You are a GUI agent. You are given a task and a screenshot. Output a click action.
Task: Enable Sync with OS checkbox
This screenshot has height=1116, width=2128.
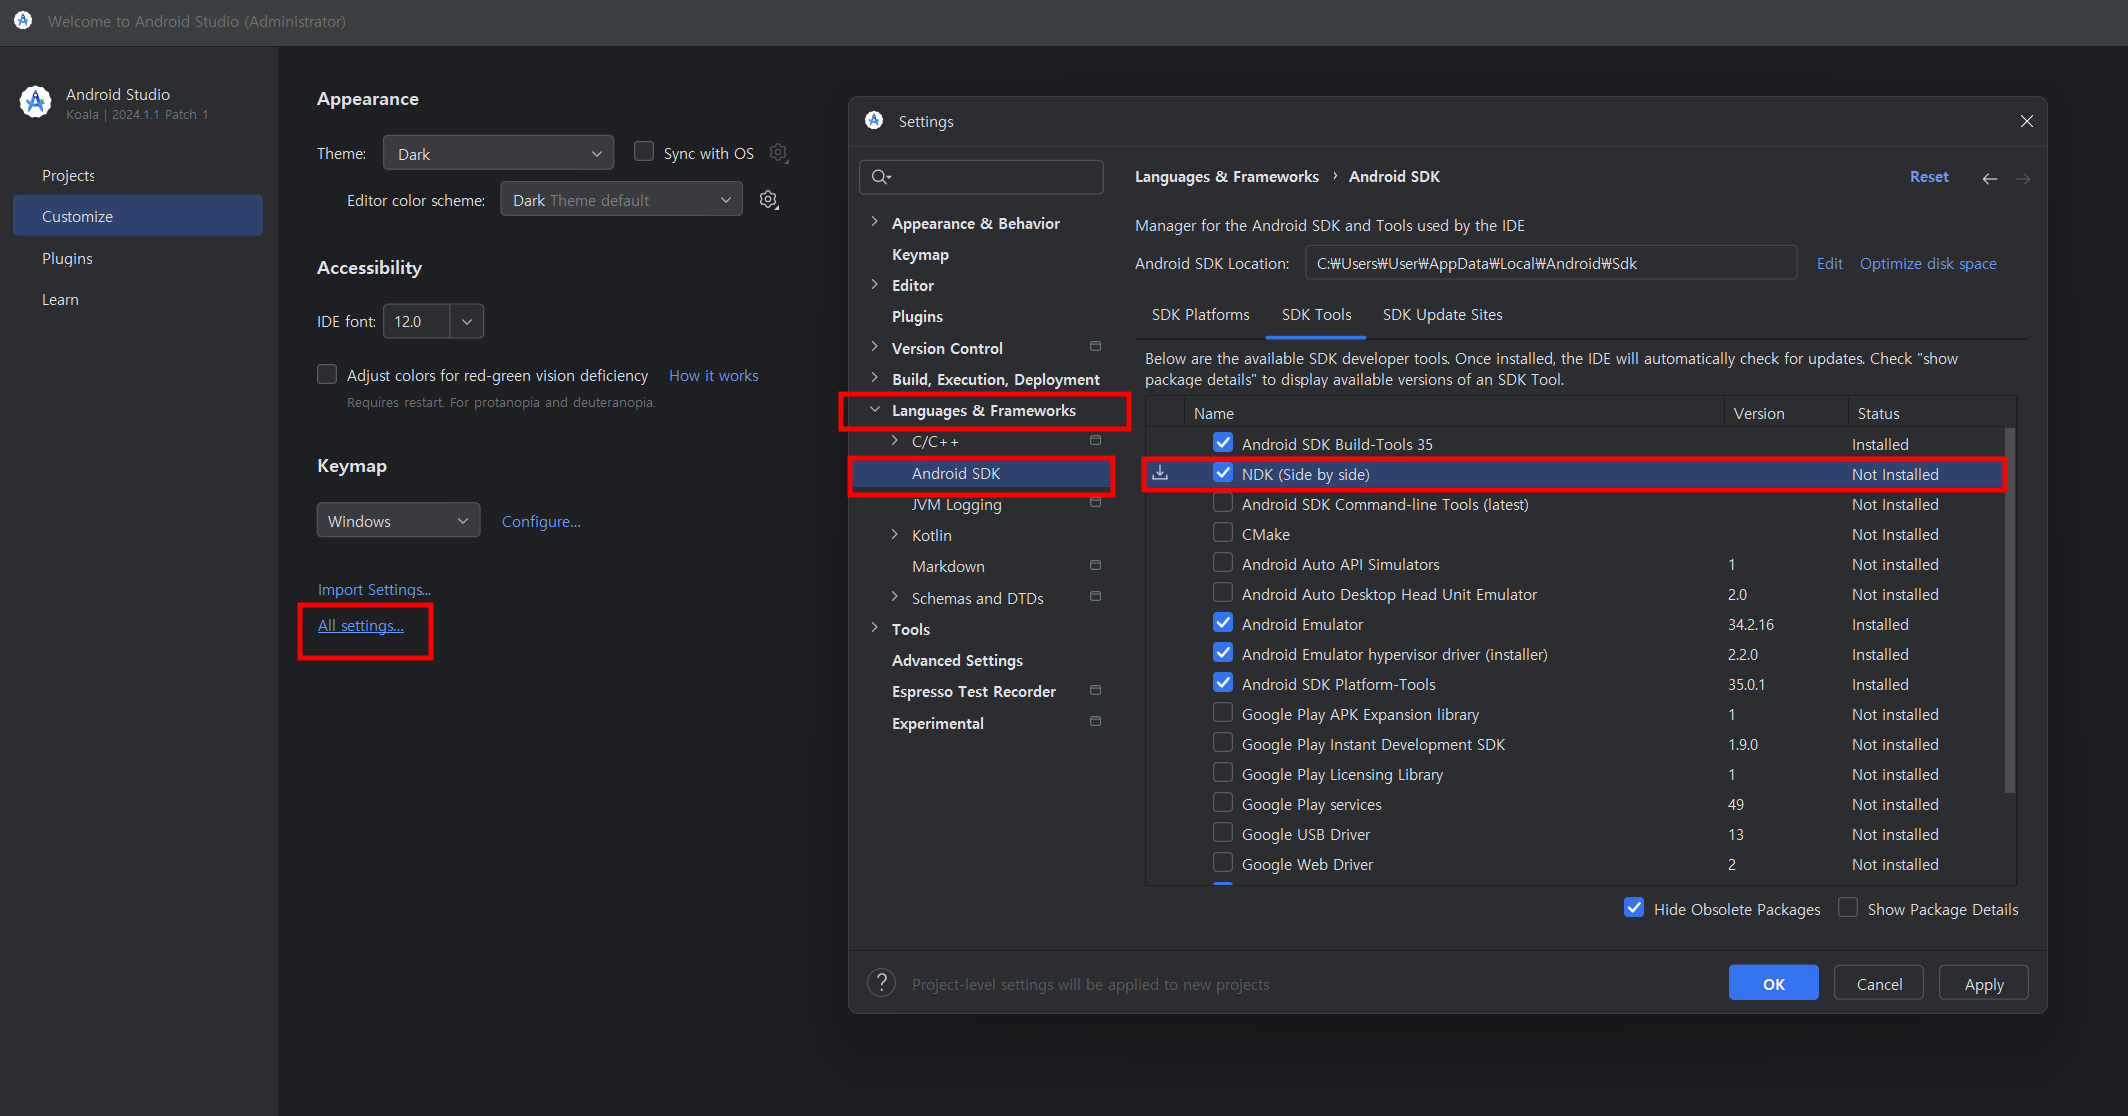[x=644, y=152]
